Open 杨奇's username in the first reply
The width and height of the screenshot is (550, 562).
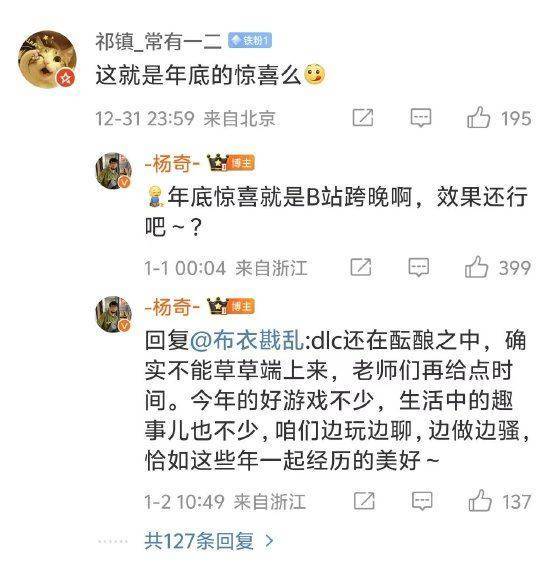[x=172, y=163]
